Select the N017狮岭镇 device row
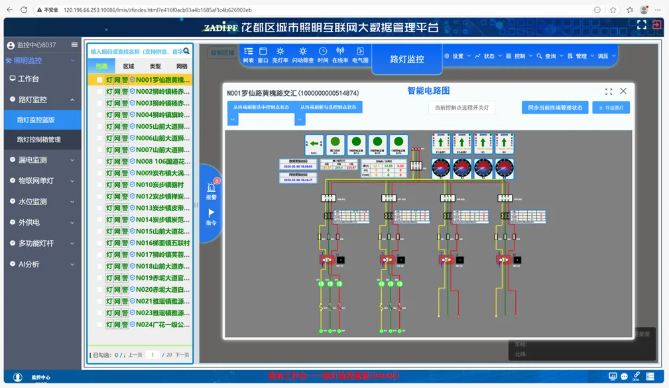Screen dimensions: 669x388 pyautogui.click(x=140, y=255)
